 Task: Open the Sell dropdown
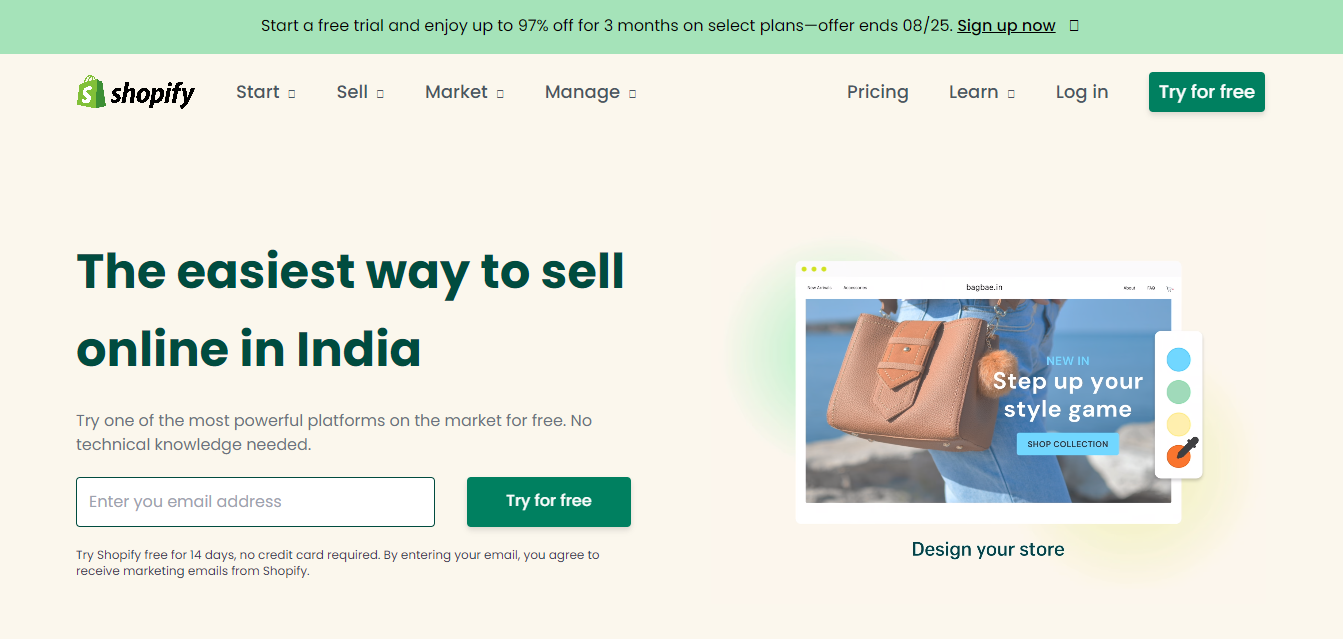359,92
